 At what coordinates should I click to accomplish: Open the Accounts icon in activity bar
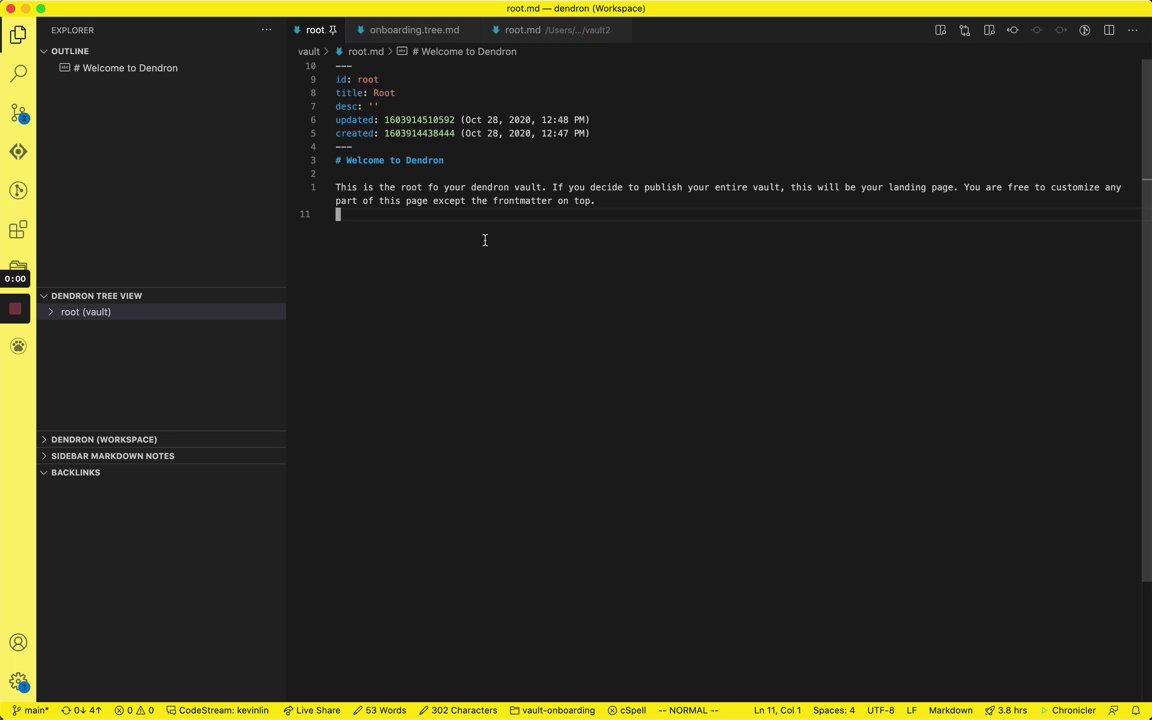pyautogui.click(x=18, y=642)
